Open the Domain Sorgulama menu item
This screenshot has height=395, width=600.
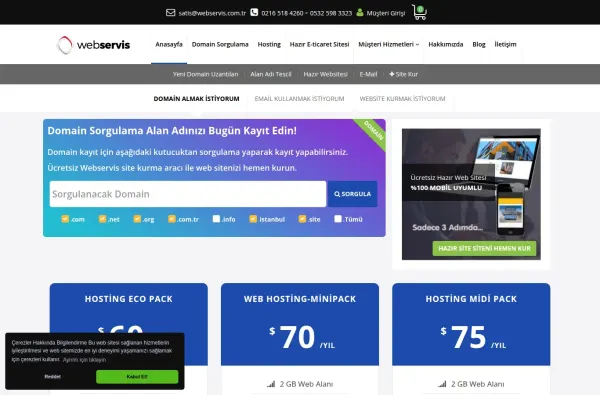220,44
